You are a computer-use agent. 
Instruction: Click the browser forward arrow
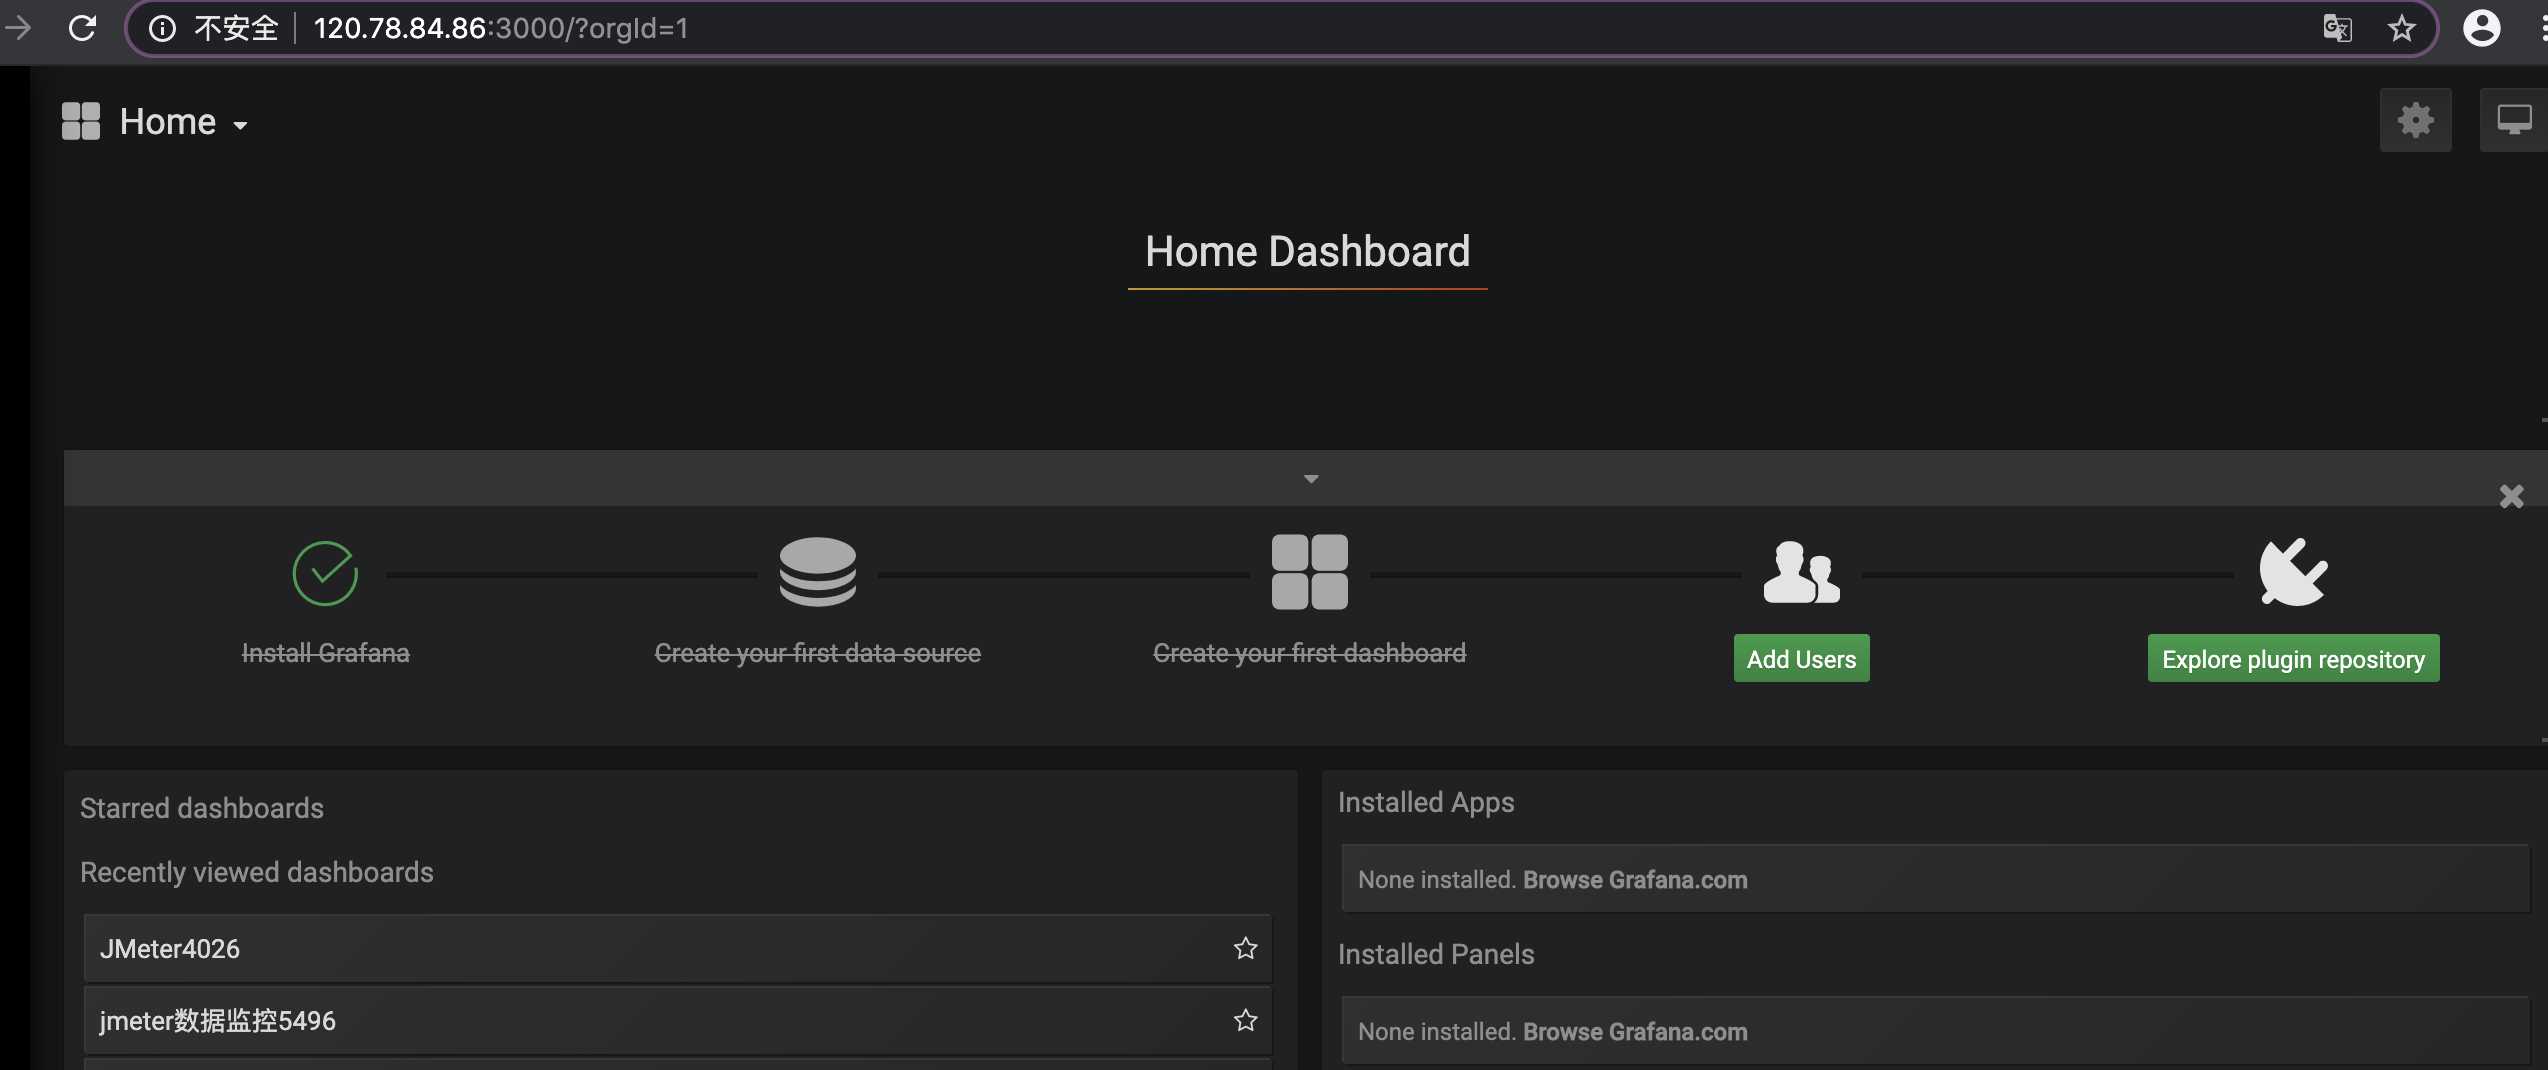pos(17,28)
